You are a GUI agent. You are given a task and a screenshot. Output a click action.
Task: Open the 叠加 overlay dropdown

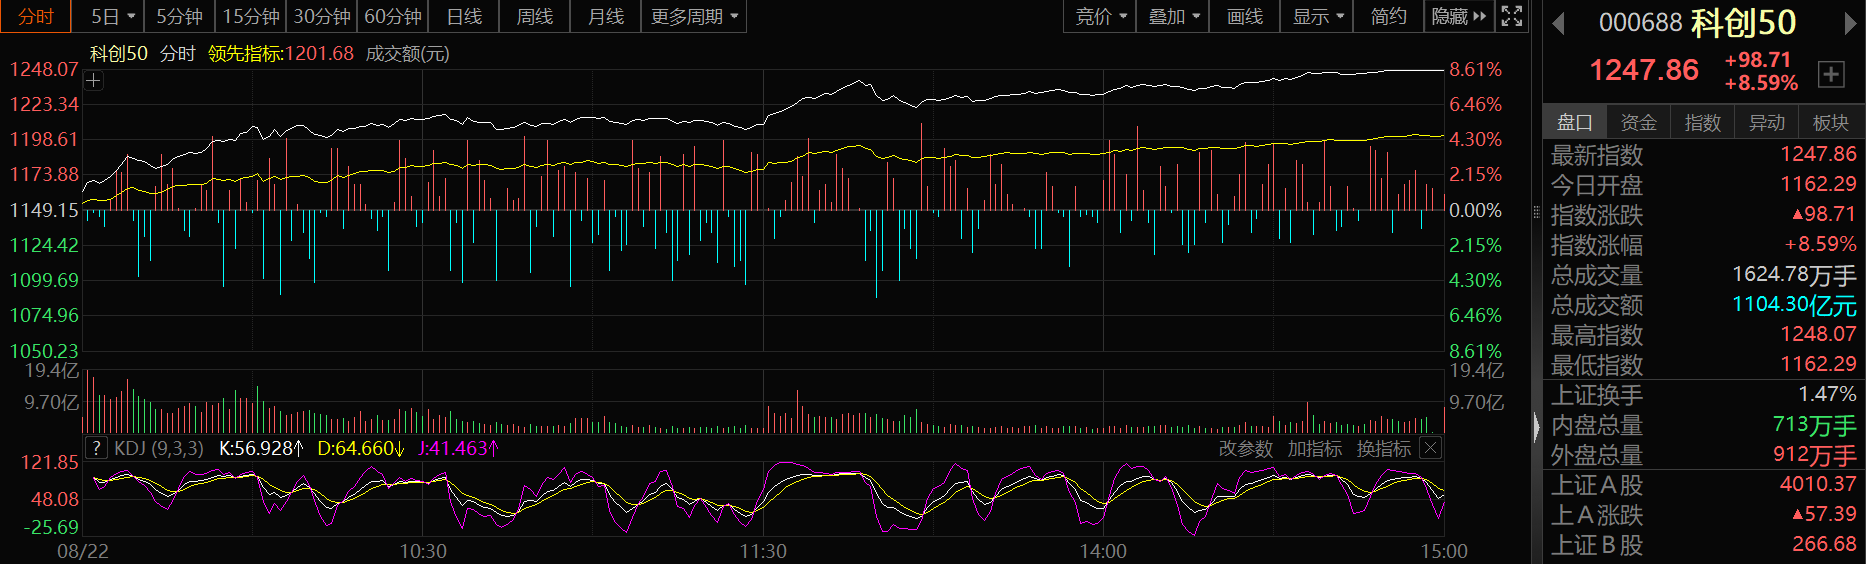(1173, 16)
